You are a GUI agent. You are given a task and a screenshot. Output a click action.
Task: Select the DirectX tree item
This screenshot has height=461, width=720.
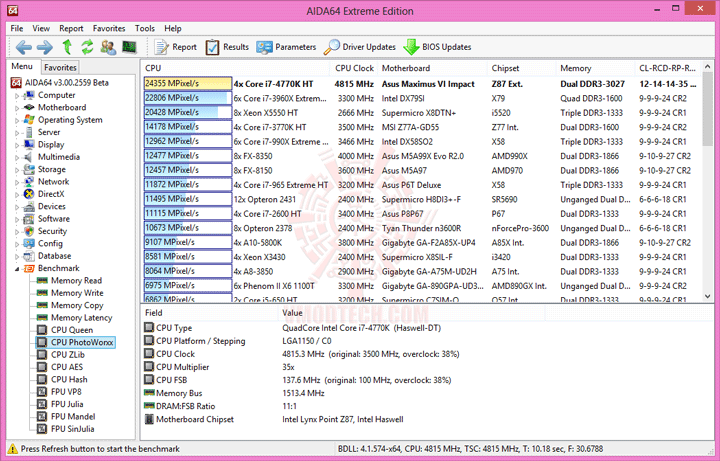pyautogui.click(x=51, y=194)
